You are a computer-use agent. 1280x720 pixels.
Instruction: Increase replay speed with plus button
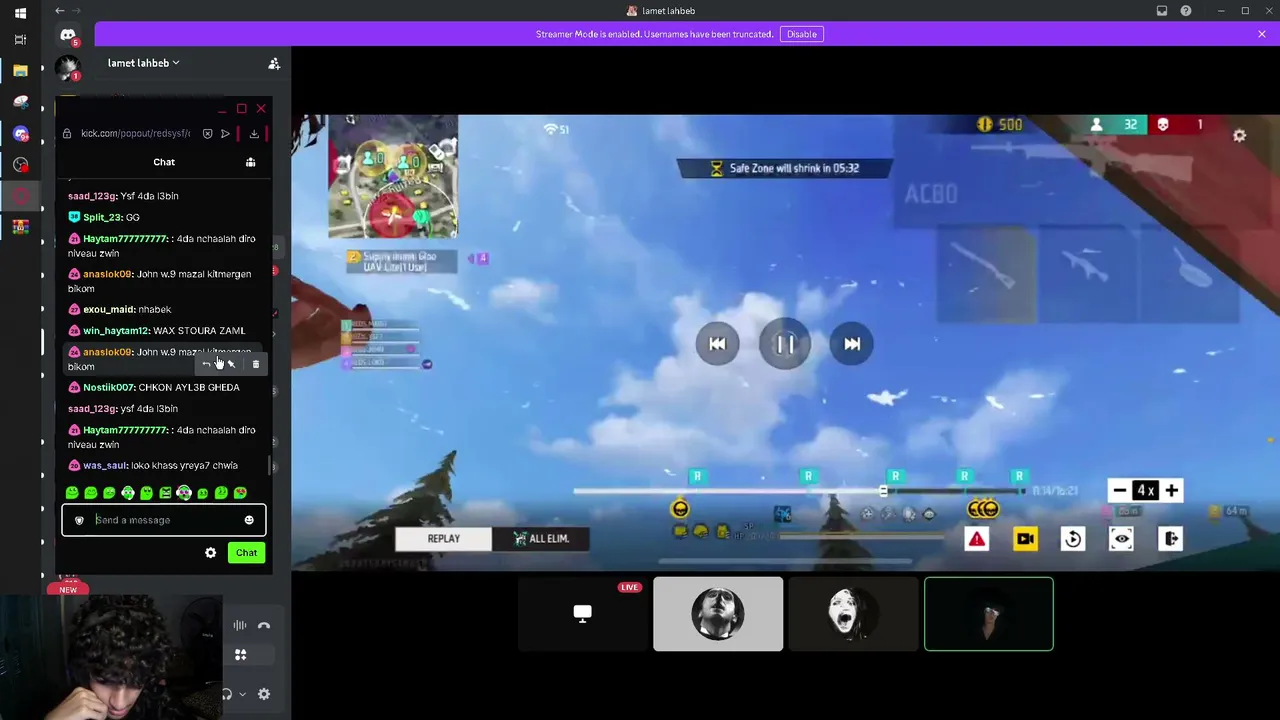(1171, 491)
